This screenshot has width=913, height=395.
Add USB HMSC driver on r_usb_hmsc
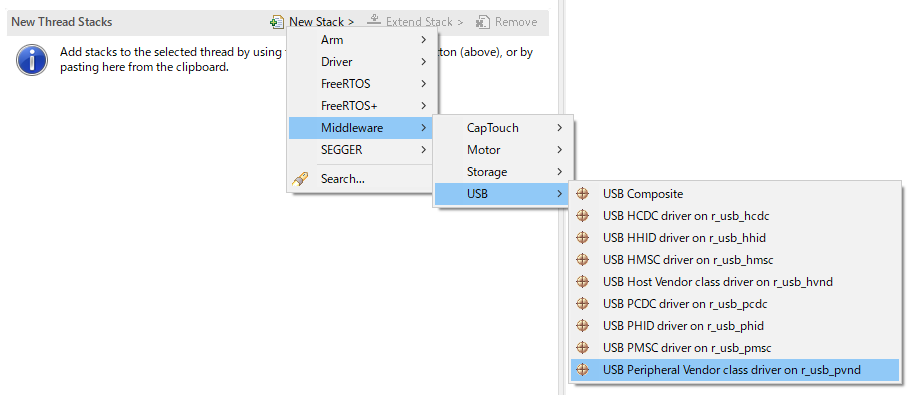[x=735, y=260]
